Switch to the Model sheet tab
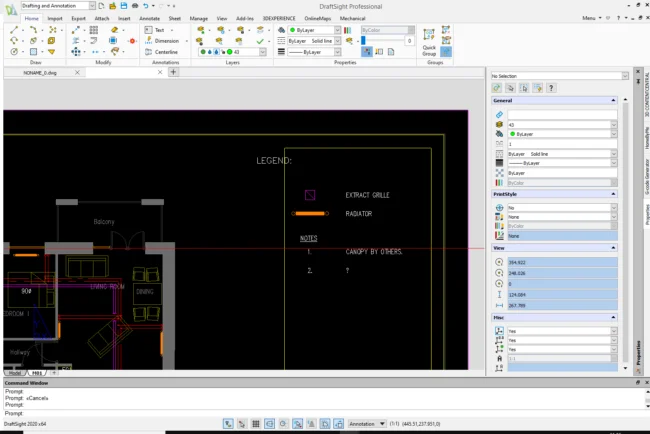This screenshot has width=650, height=434. point(14,372)
